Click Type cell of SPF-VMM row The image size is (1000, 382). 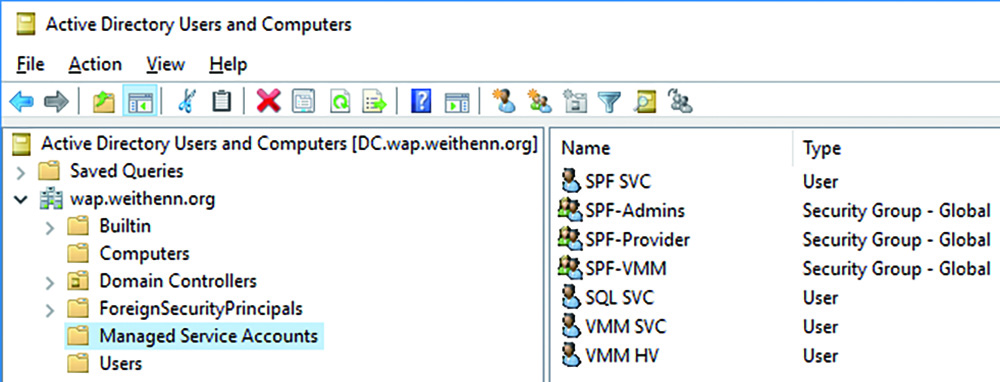(x=896, y=268)
